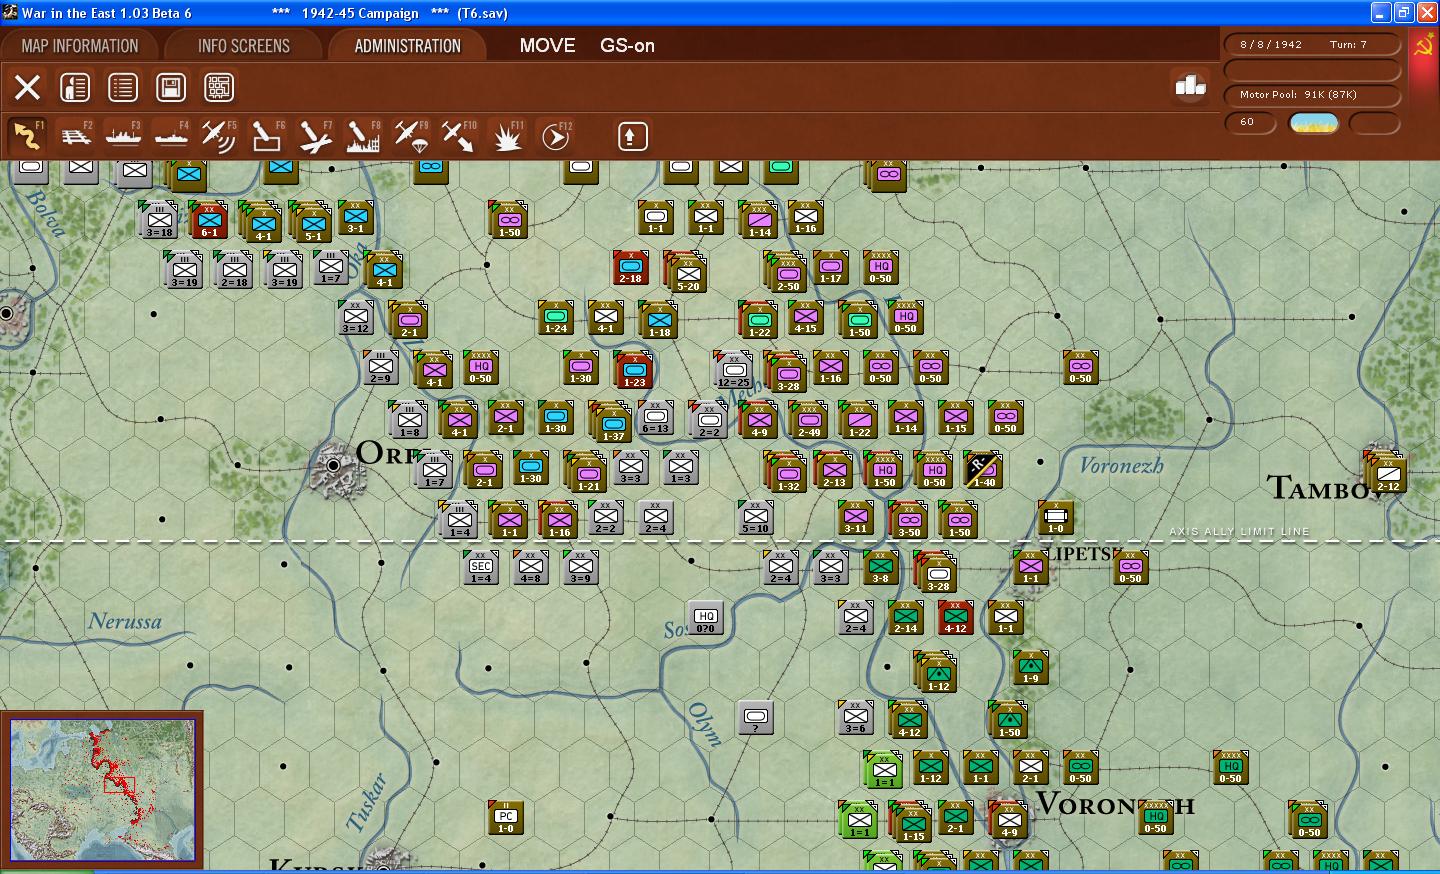This screenshot has width=1440, height=874.
Task: Select the red 4-12 unit counter
Action: tap(956, 618)
